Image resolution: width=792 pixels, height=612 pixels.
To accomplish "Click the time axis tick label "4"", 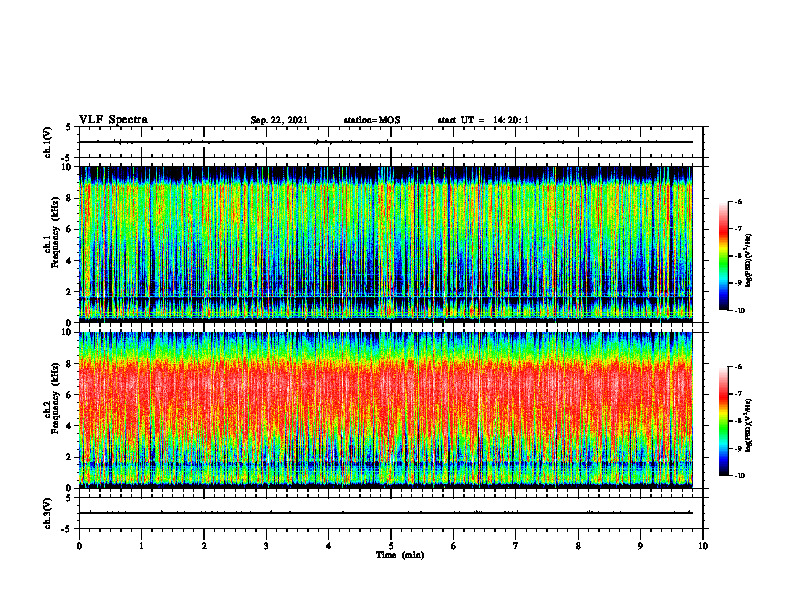I will tap(329, 546).
